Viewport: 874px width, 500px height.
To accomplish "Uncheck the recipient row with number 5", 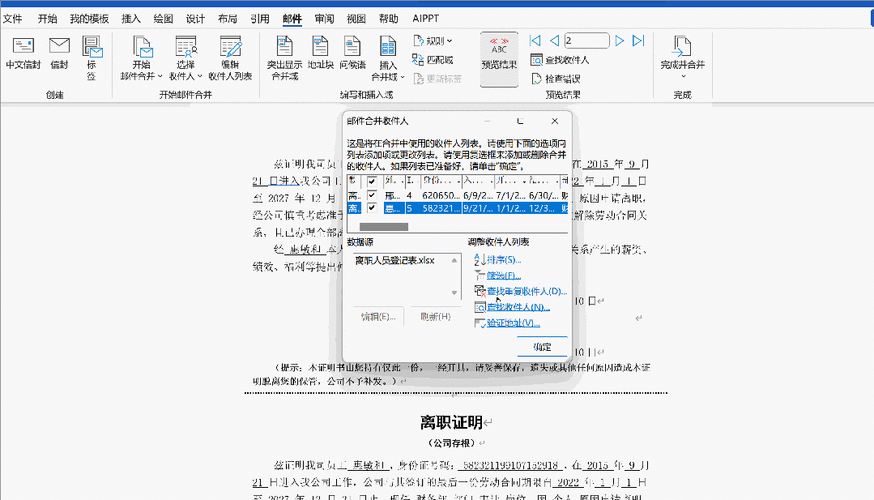I will click(x=372, y=208).
